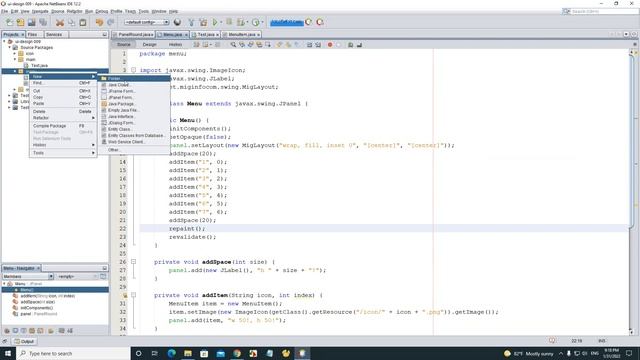Expand the icon package node
The height and width of the screenshot is (360, 640).
coord(15,53)
